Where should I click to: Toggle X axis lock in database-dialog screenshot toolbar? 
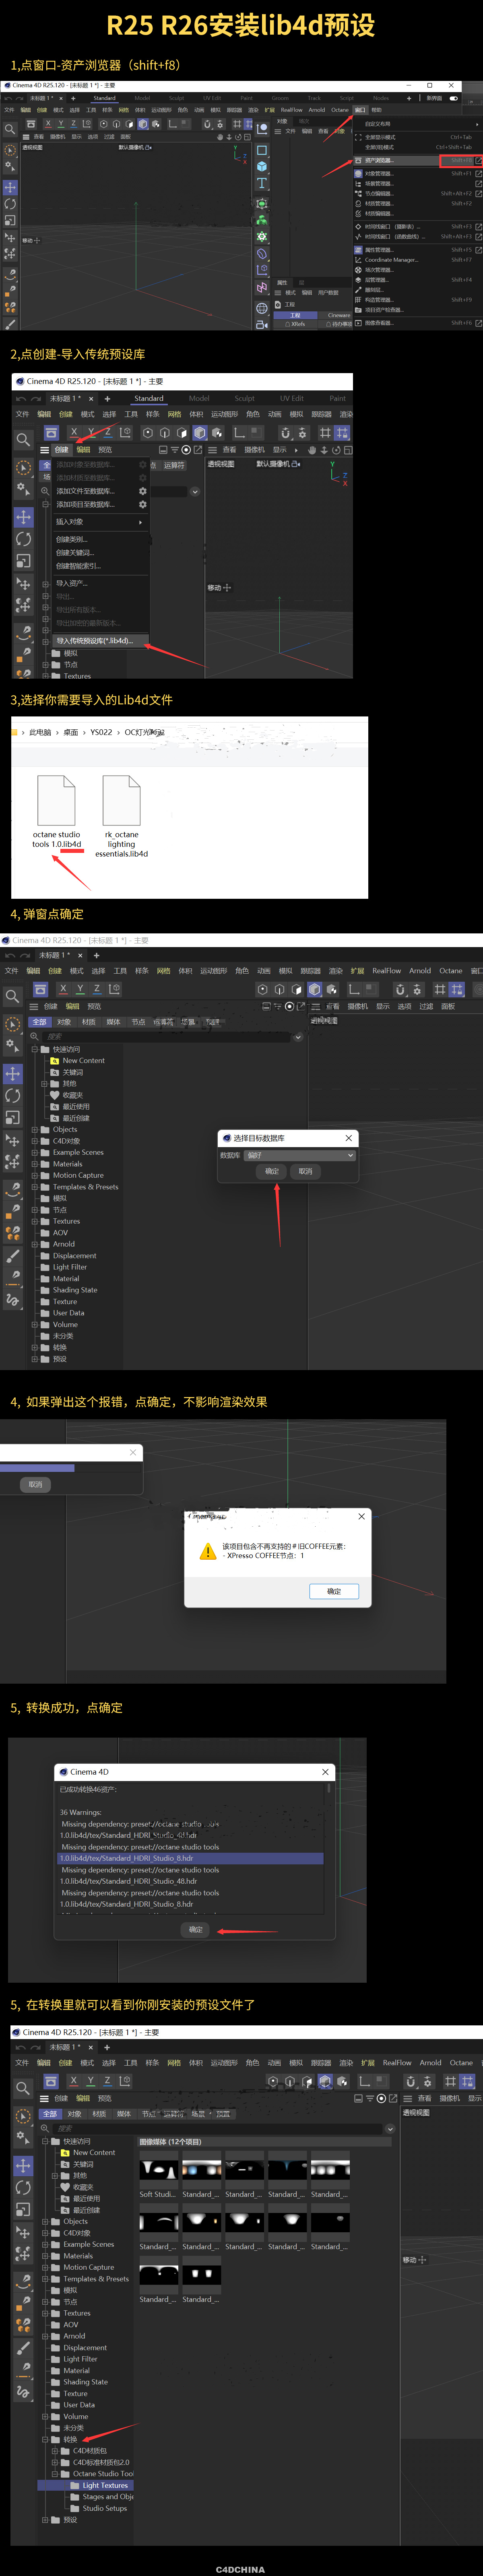[63, 989]
